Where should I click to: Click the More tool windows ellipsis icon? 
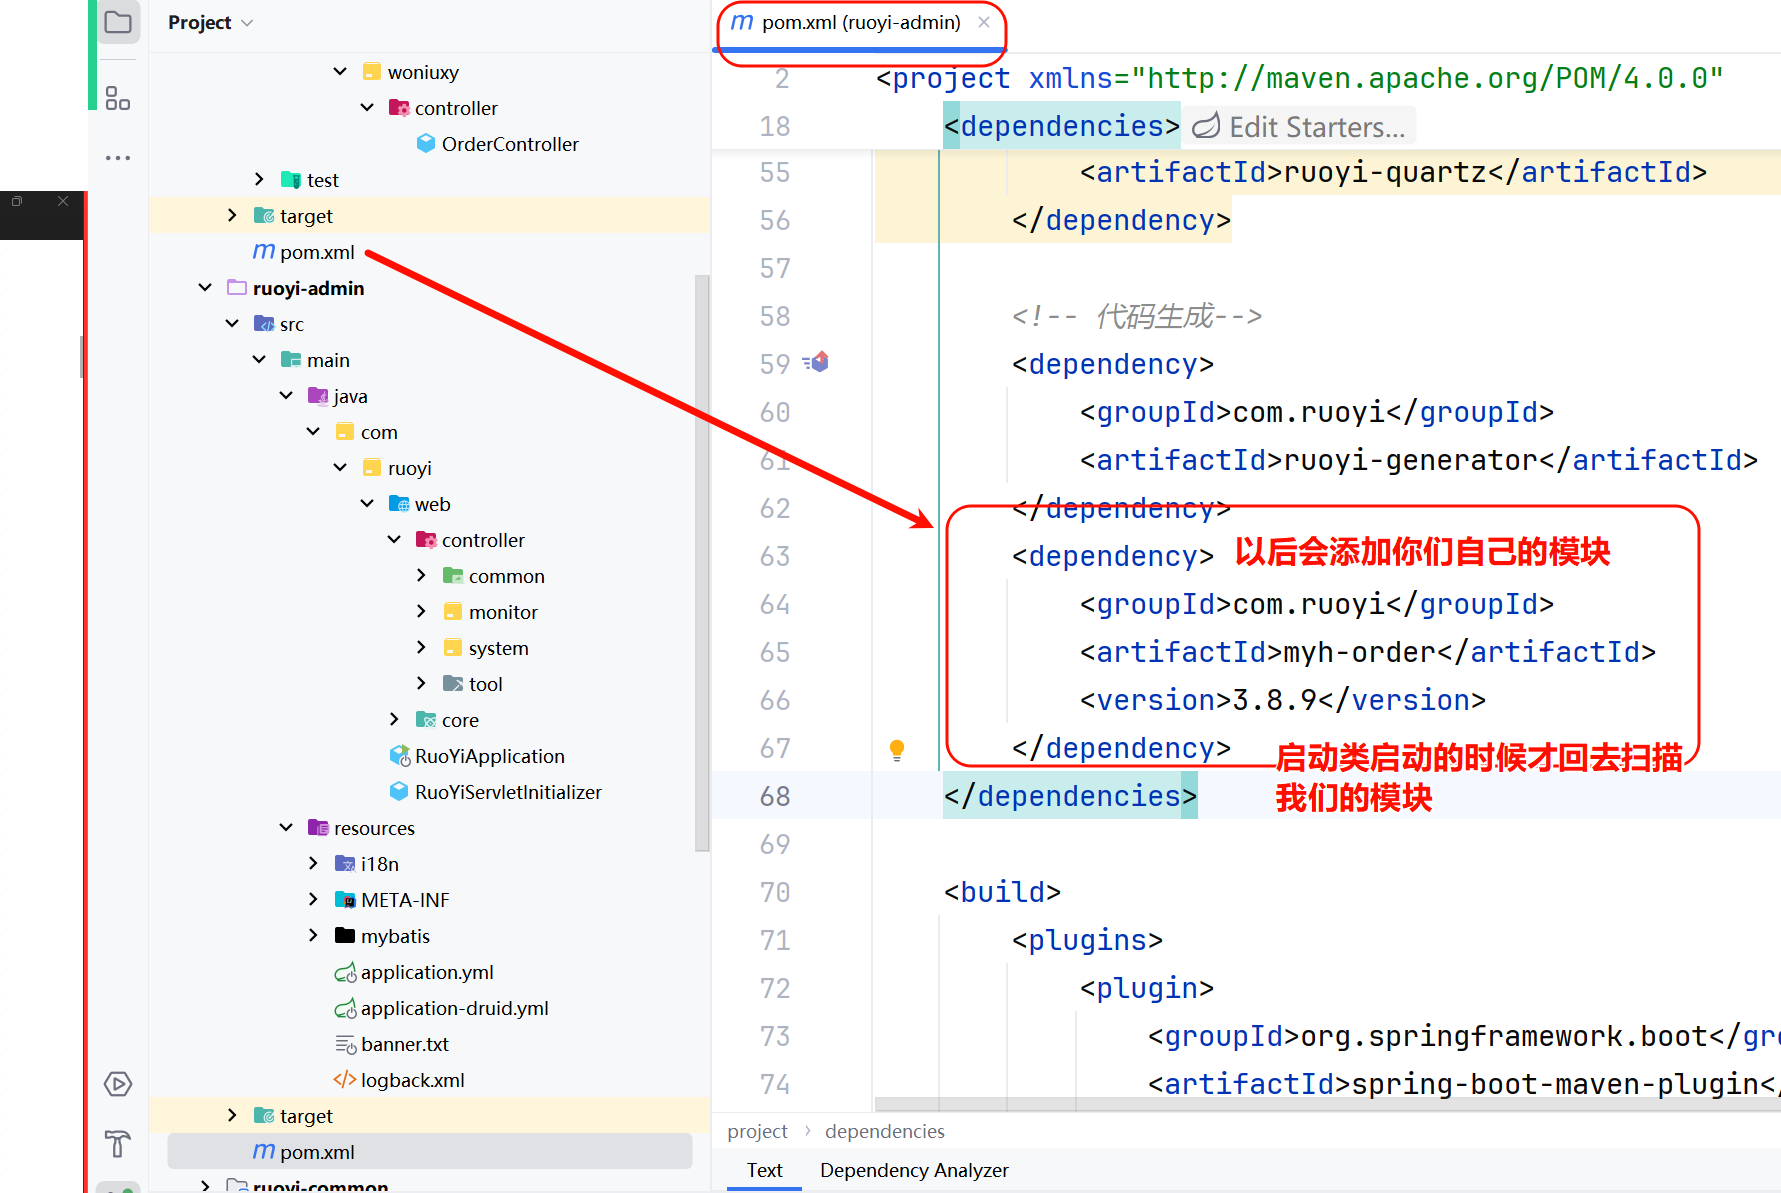point(118,158)
